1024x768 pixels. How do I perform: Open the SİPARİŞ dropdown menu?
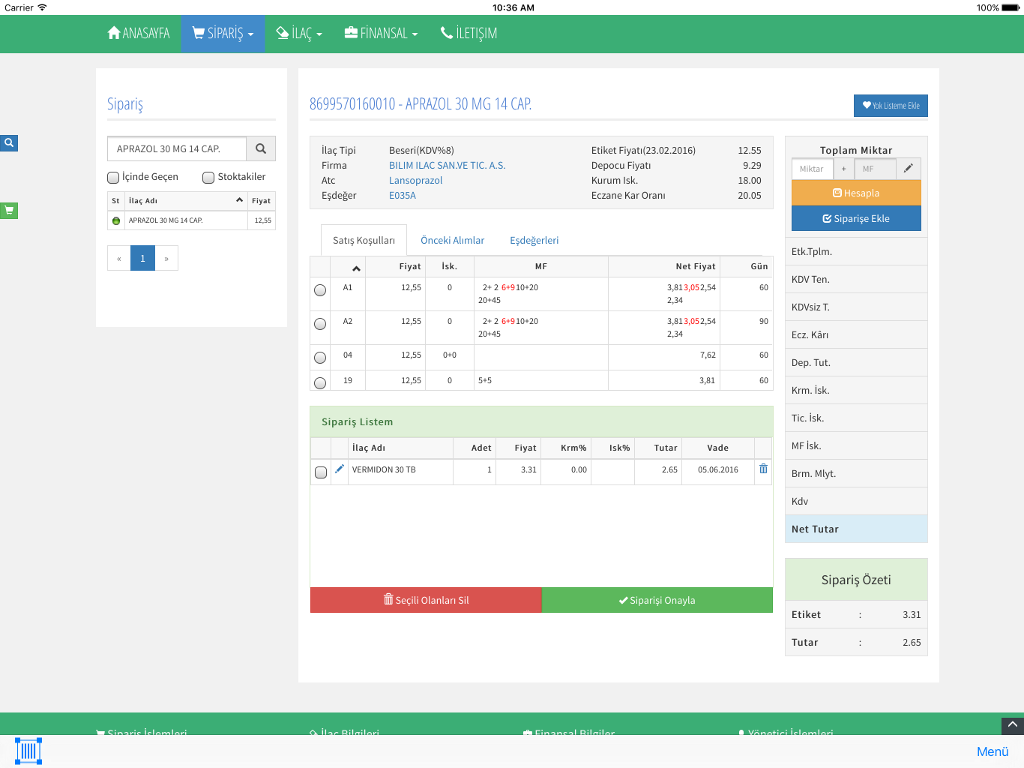coord(223,33)
